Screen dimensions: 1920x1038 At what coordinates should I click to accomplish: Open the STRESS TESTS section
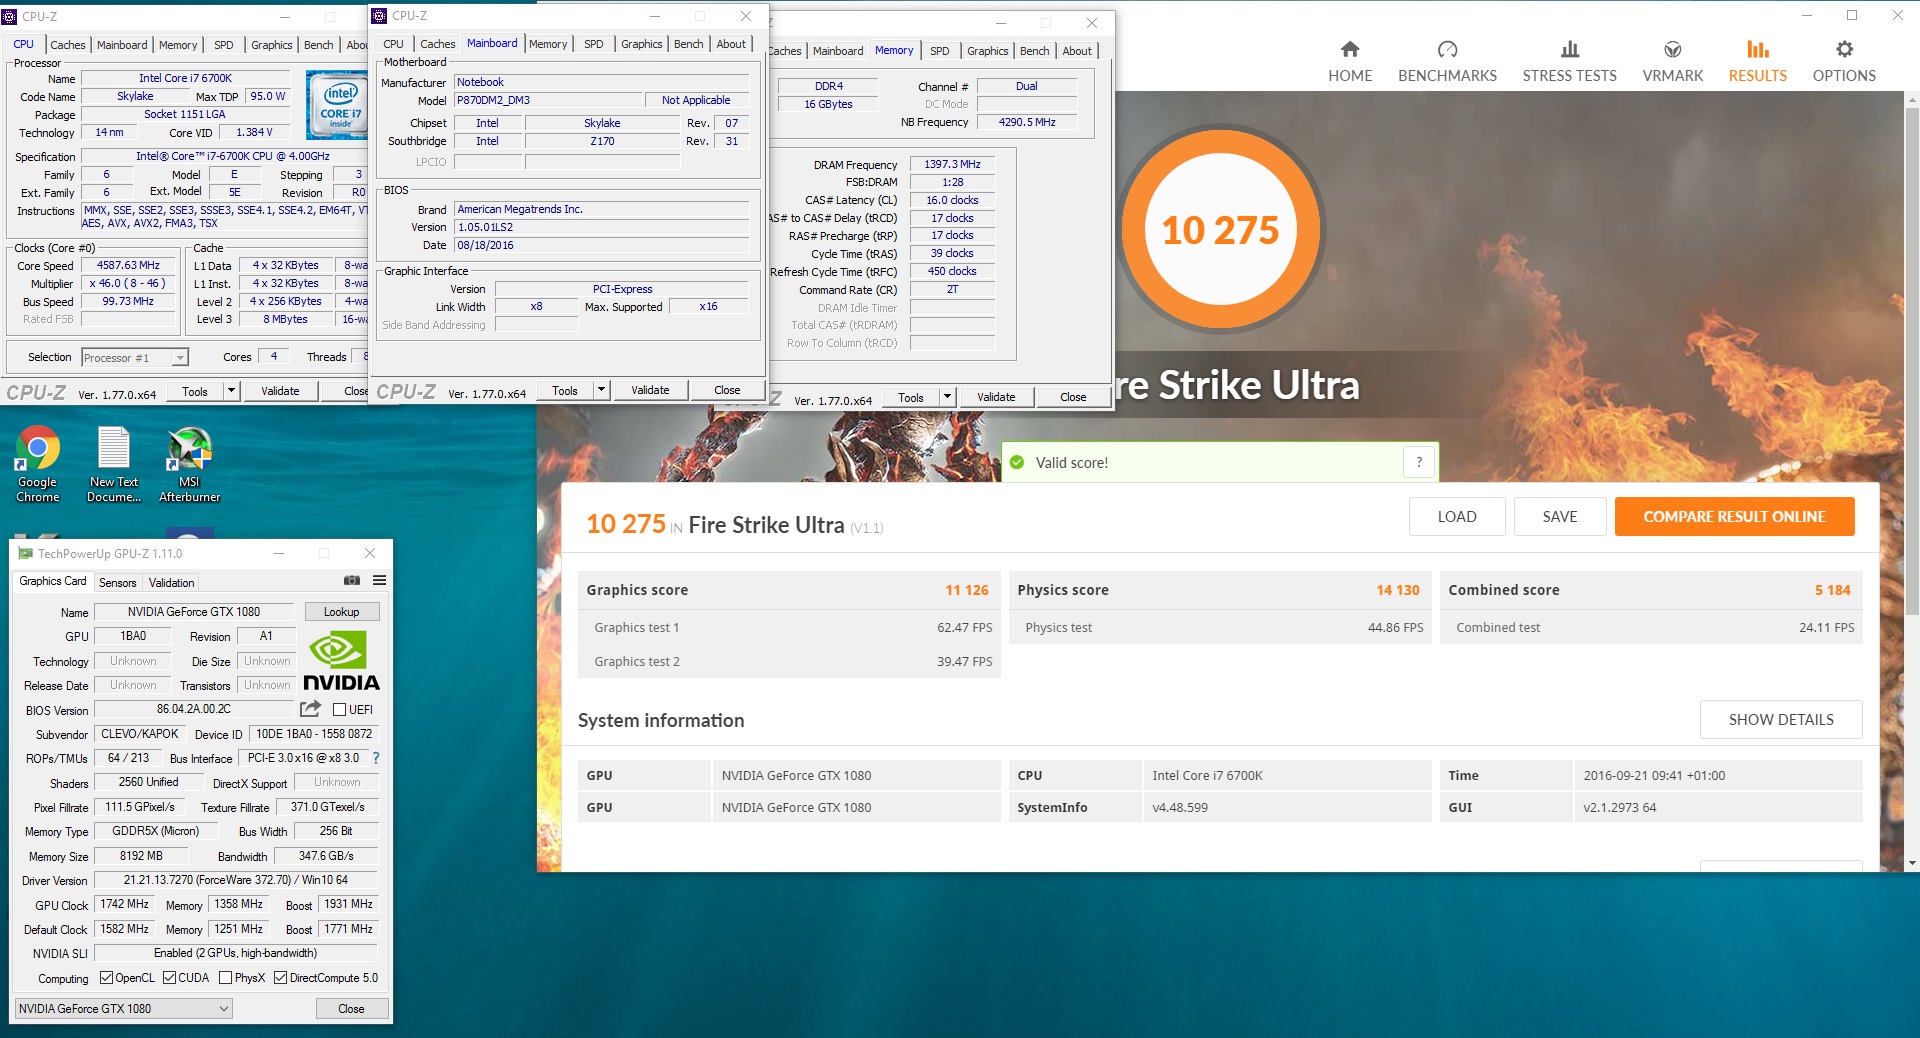tap(1569, 61)
